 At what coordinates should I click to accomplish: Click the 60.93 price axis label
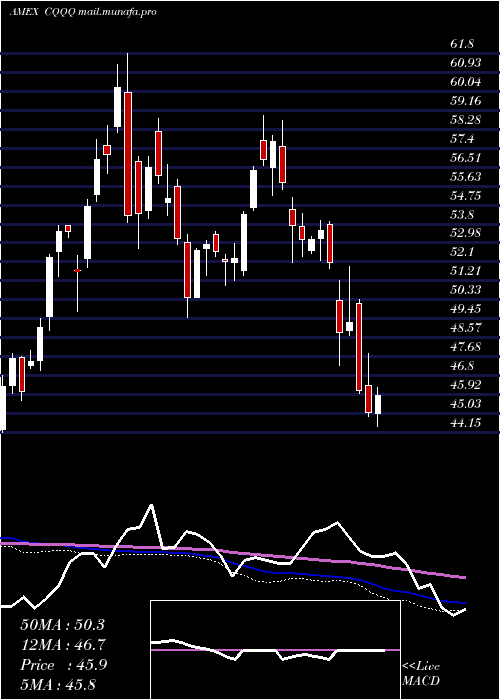point(466,63)
